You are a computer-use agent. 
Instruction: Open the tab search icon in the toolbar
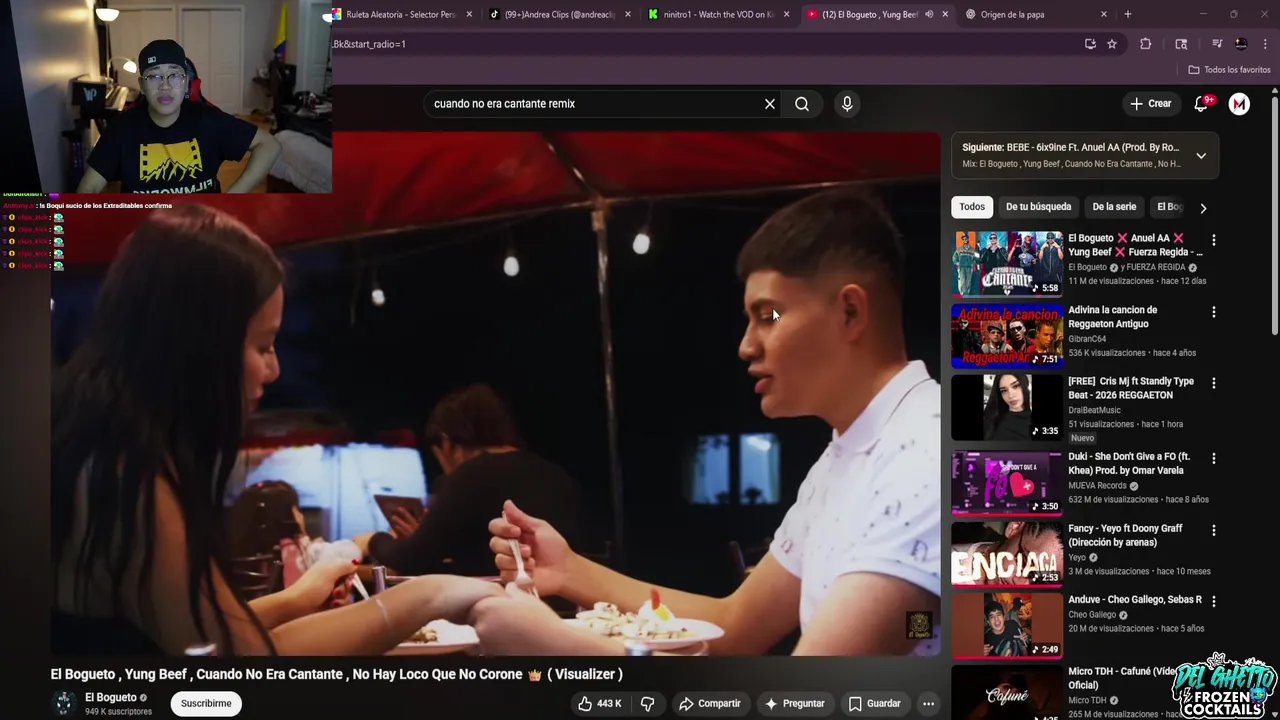point(1181,44)
